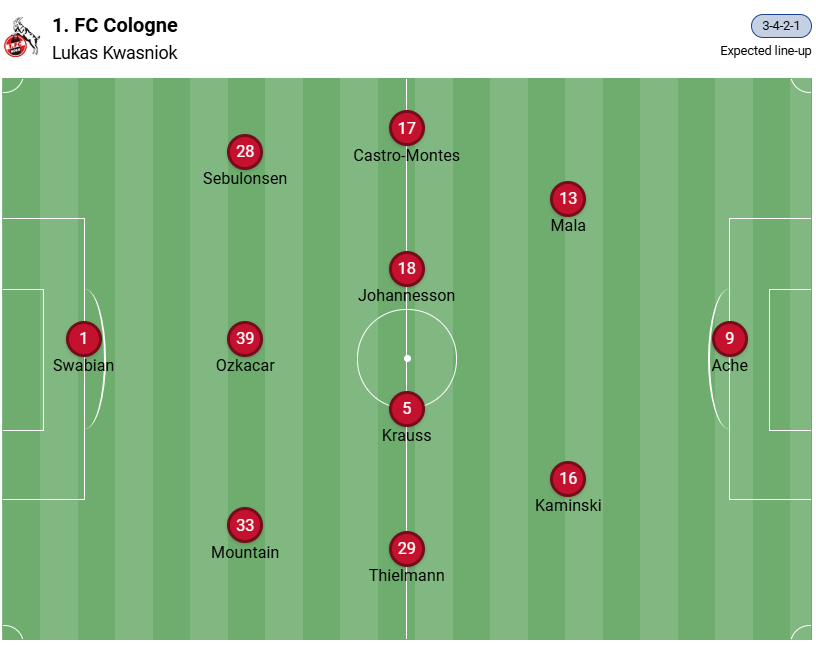
Task: Select number 17 Castro-Montes badge
Action: click(407, 128)
